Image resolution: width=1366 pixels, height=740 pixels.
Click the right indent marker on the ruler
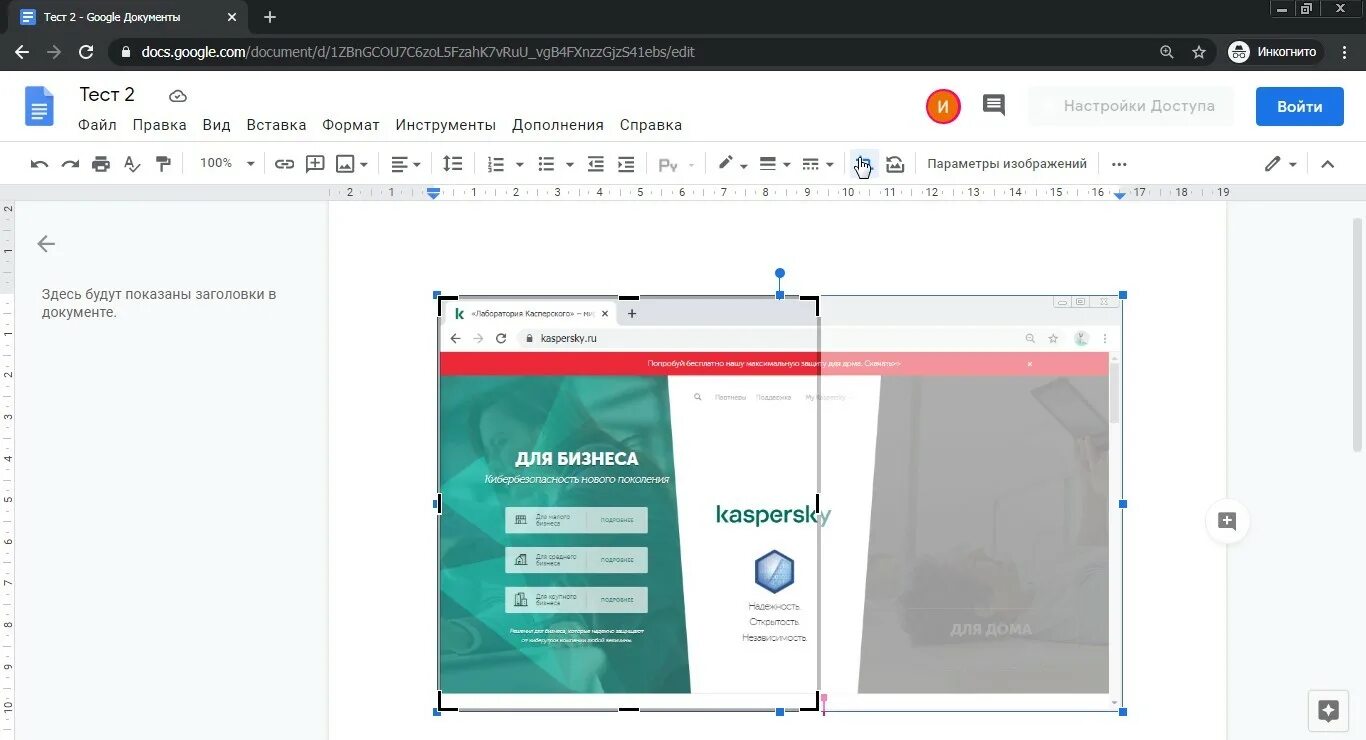point(1120,195)
